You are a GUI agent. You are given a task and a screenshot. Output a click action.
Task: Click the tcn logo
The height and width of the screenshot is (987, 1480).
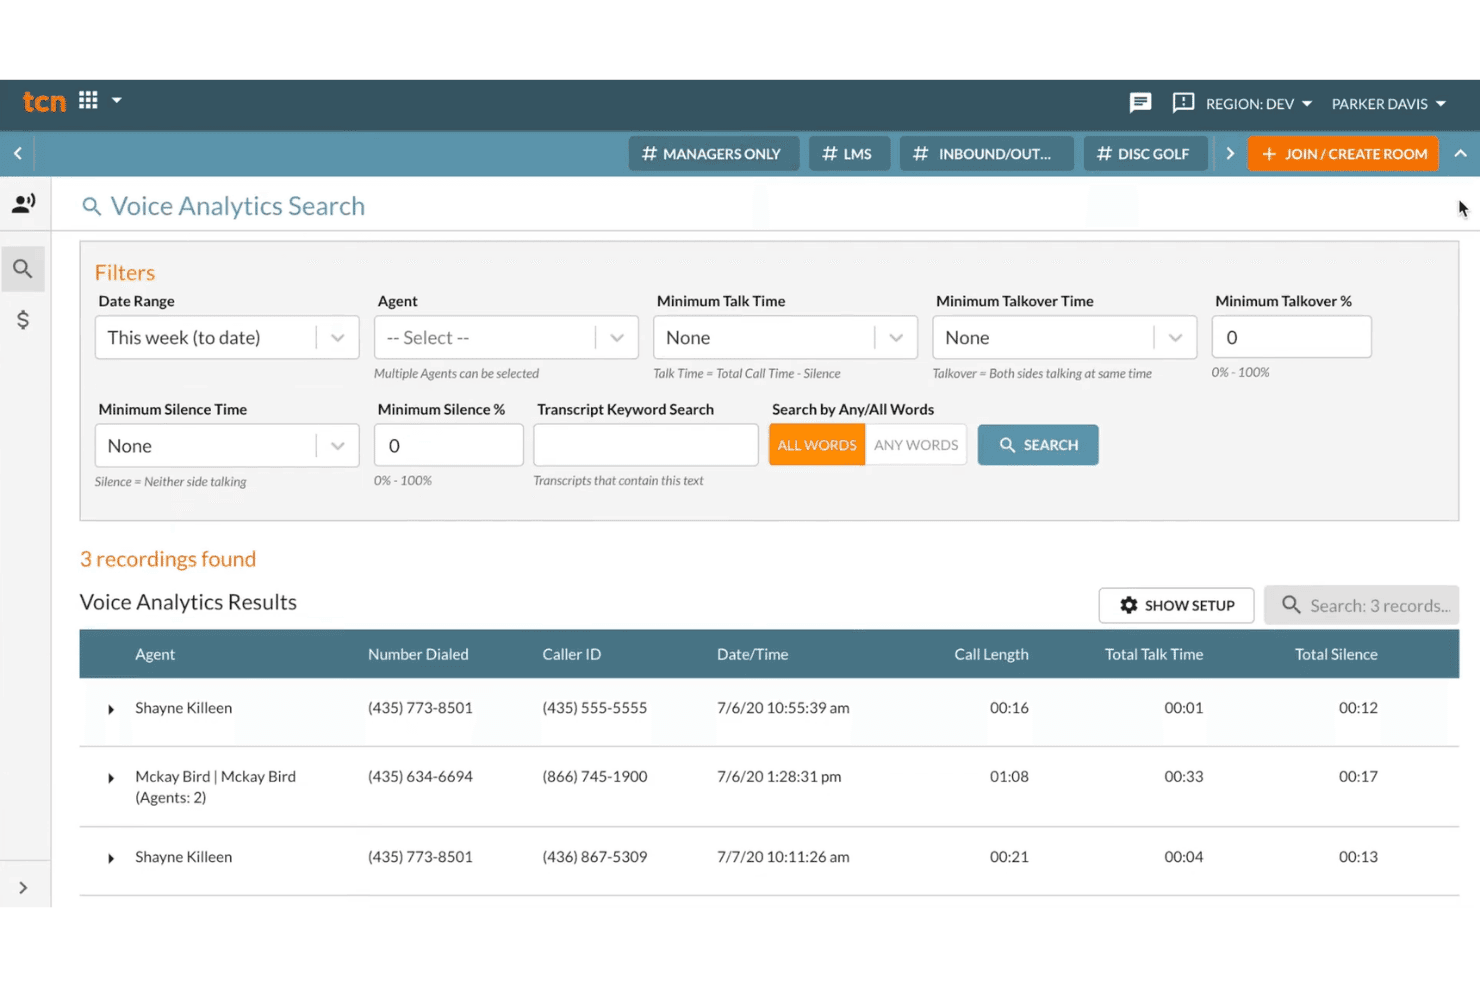click(x=44, y=101)
